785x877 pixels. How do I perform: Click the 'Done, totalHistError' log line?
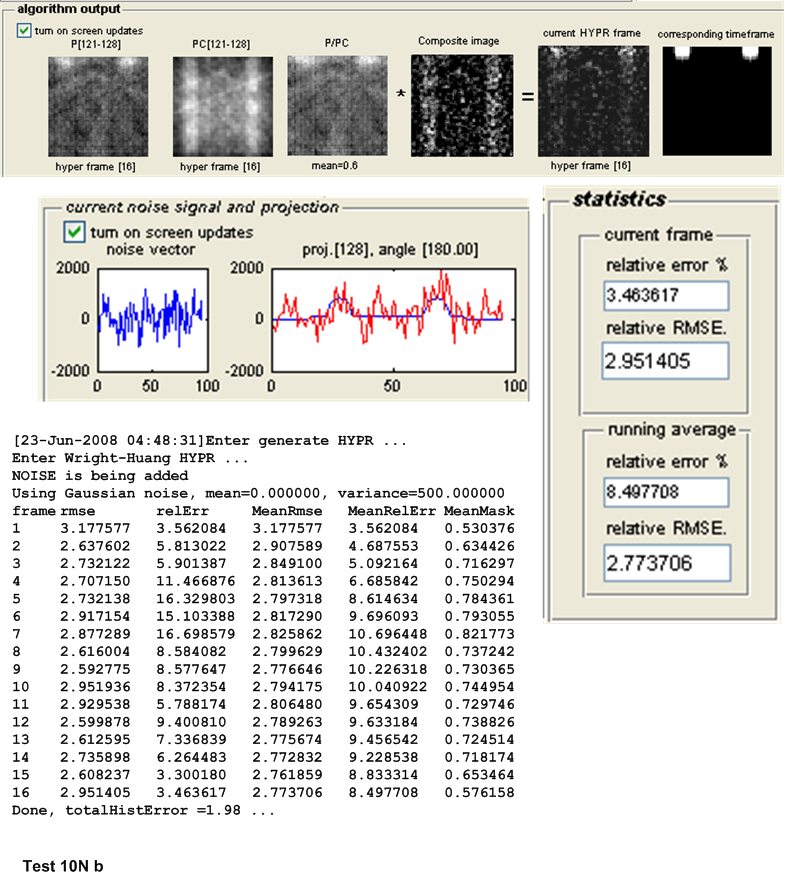coord(142,809)
